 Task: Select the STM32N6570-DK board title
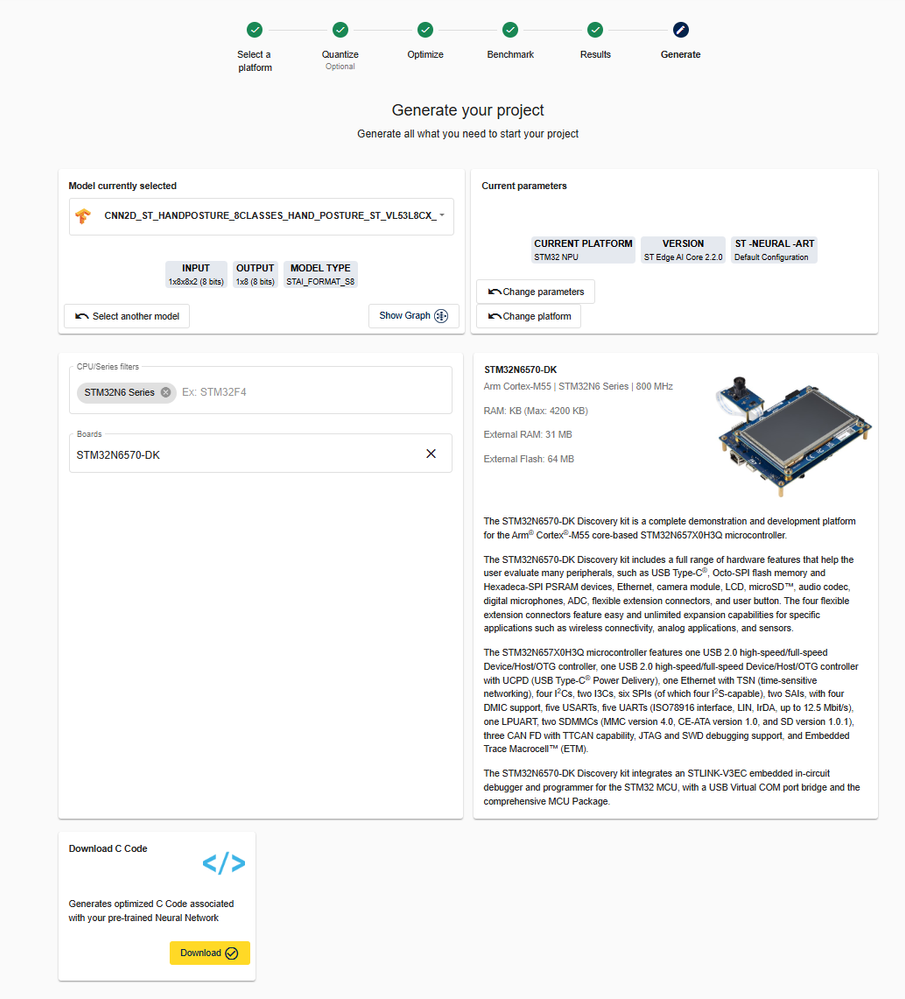click(x=520, y=370)
